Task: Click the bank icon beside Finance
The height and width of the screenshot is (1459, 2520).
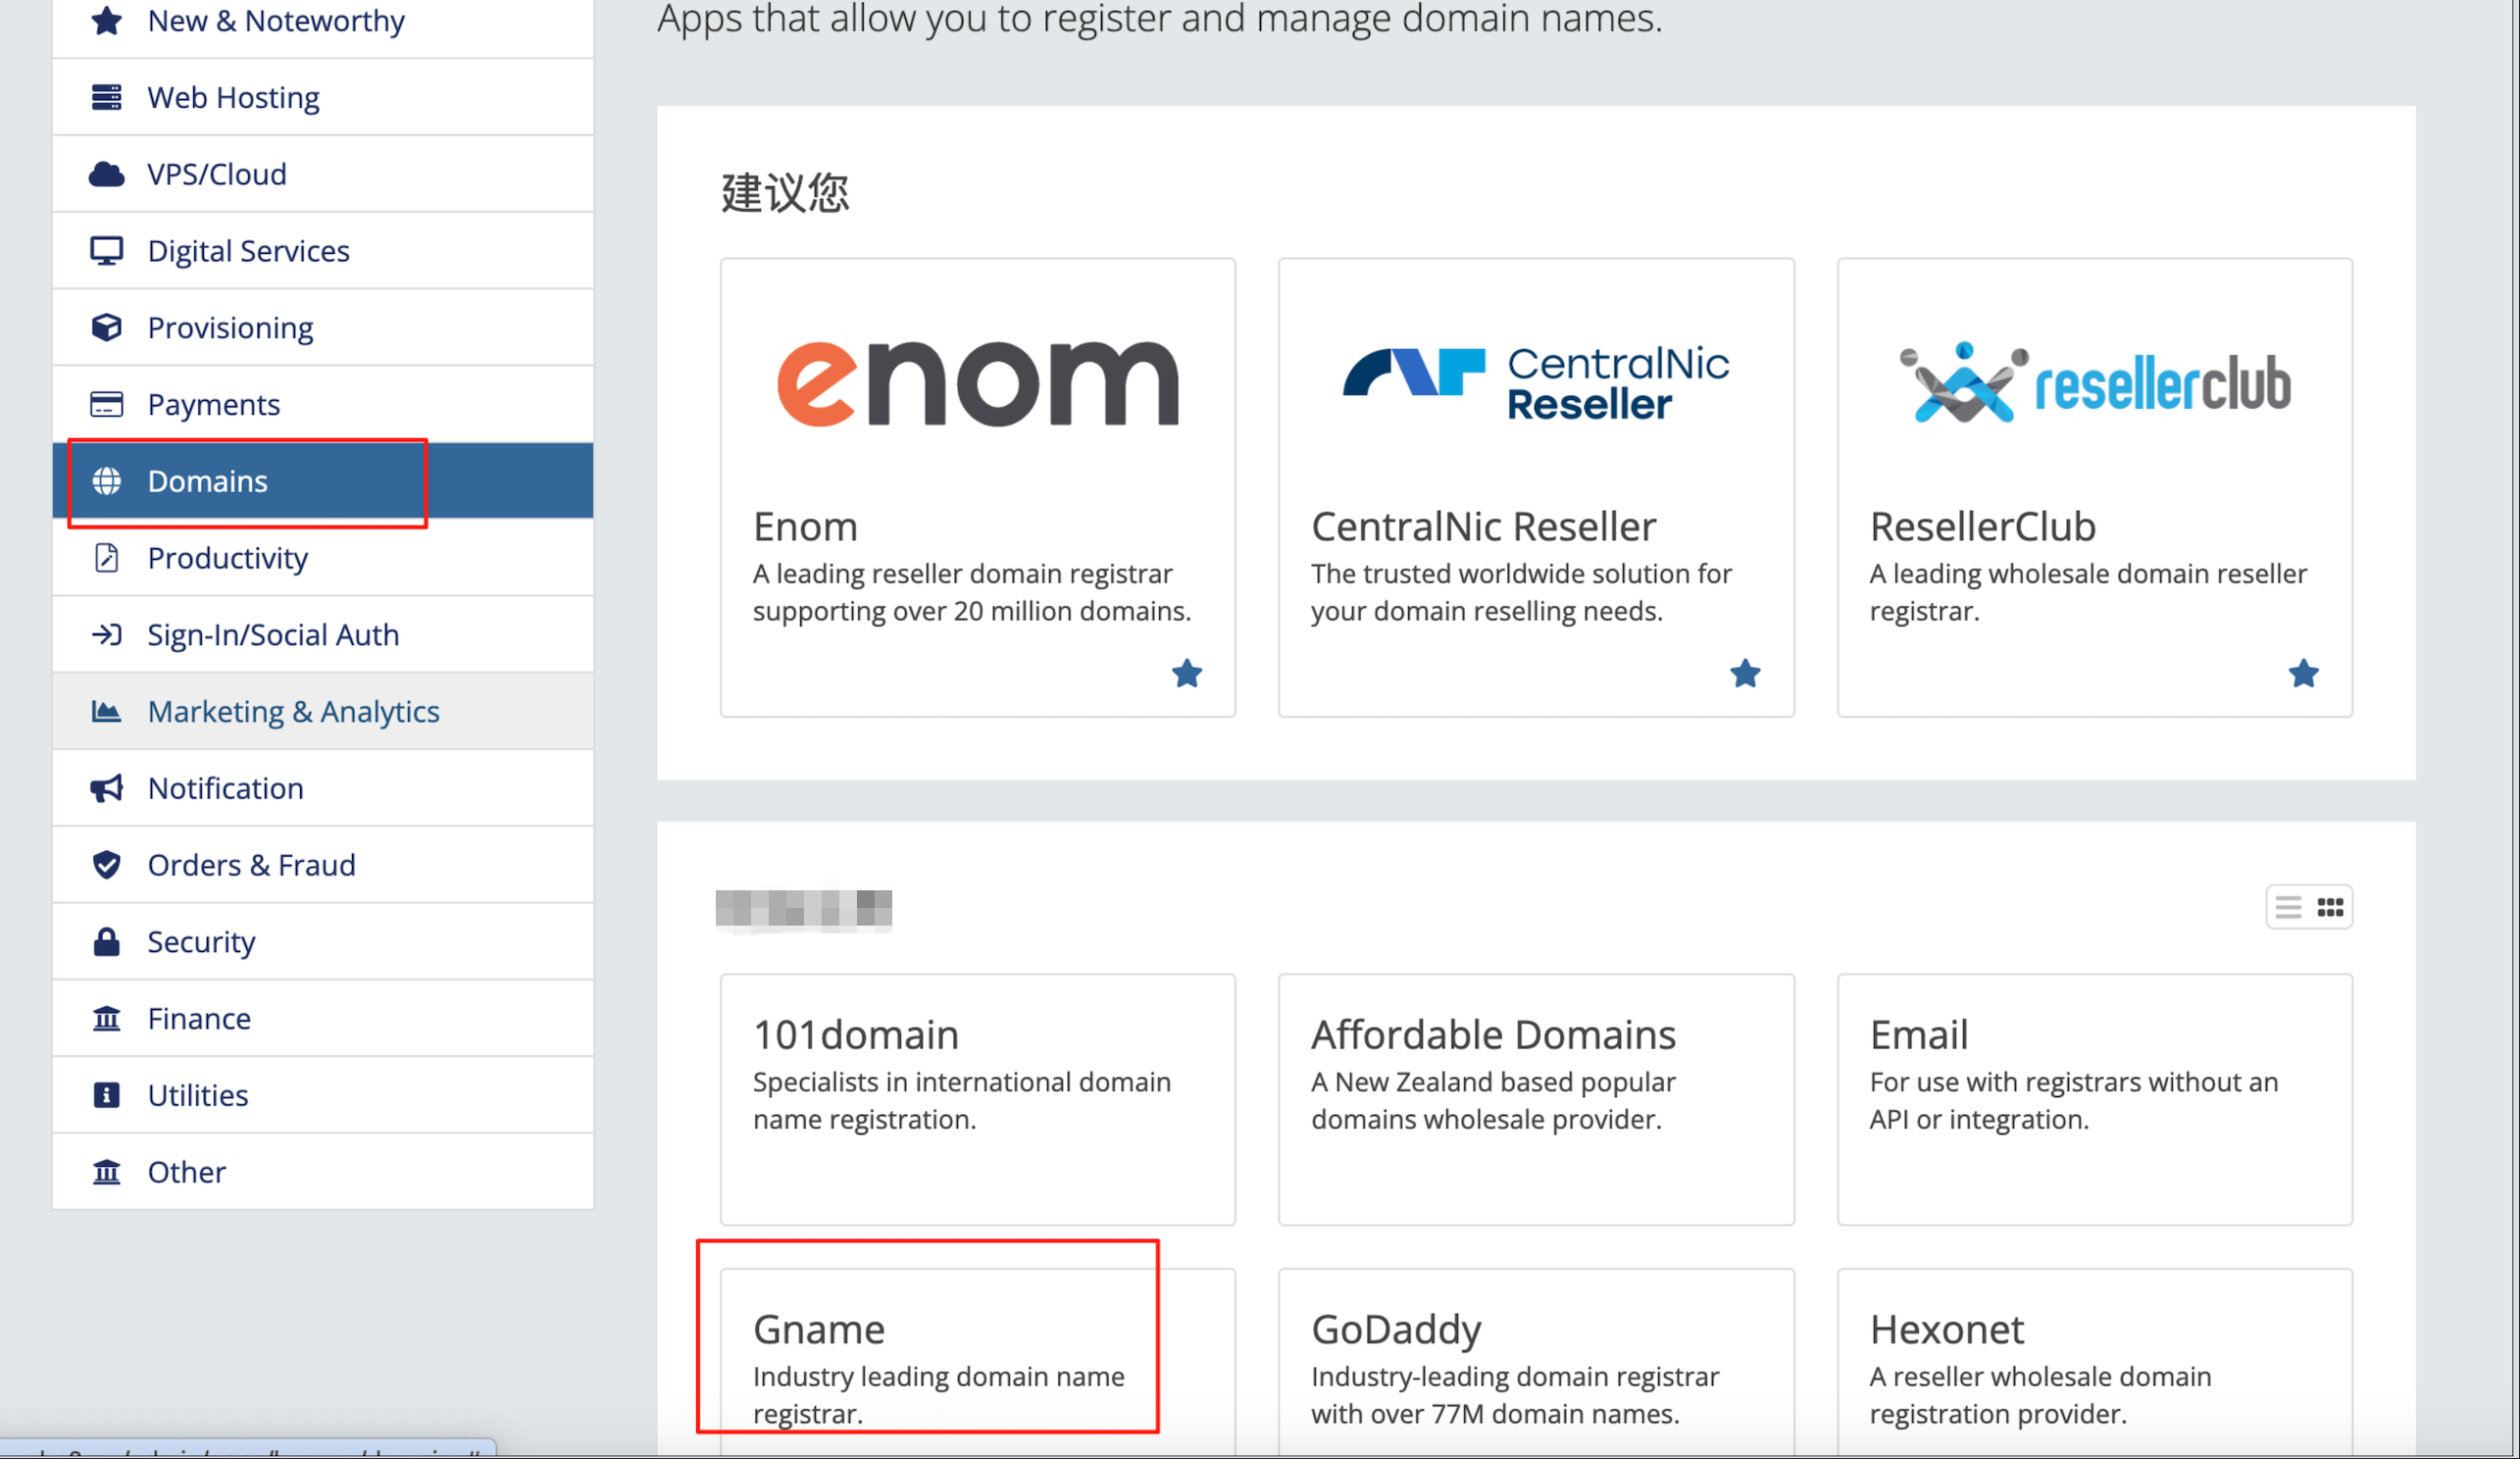Action: pos(106,1018)
